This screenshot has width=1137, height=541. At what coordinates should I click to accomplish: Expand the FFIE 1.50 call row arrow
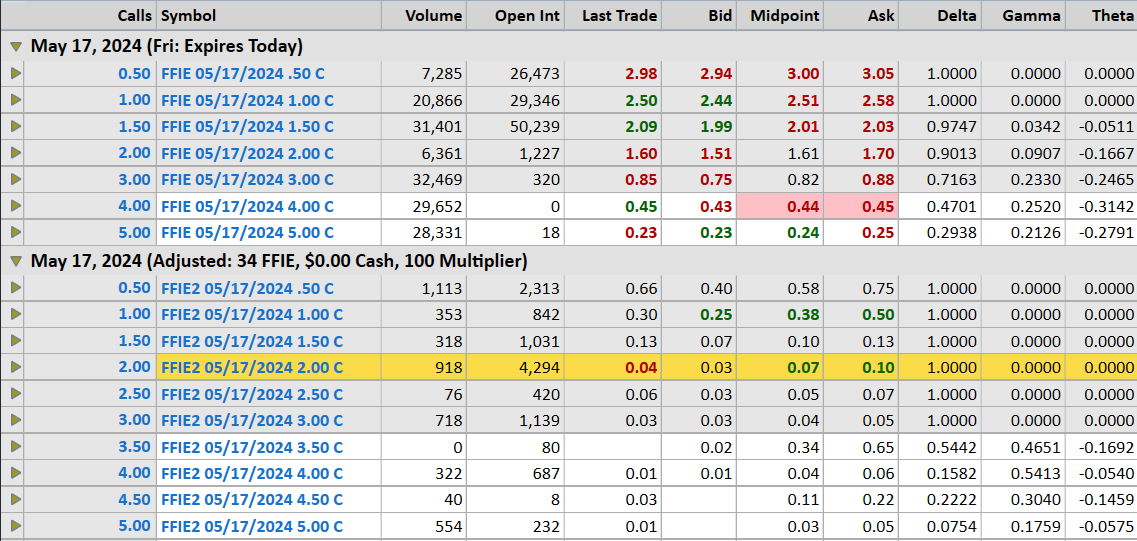15,127
